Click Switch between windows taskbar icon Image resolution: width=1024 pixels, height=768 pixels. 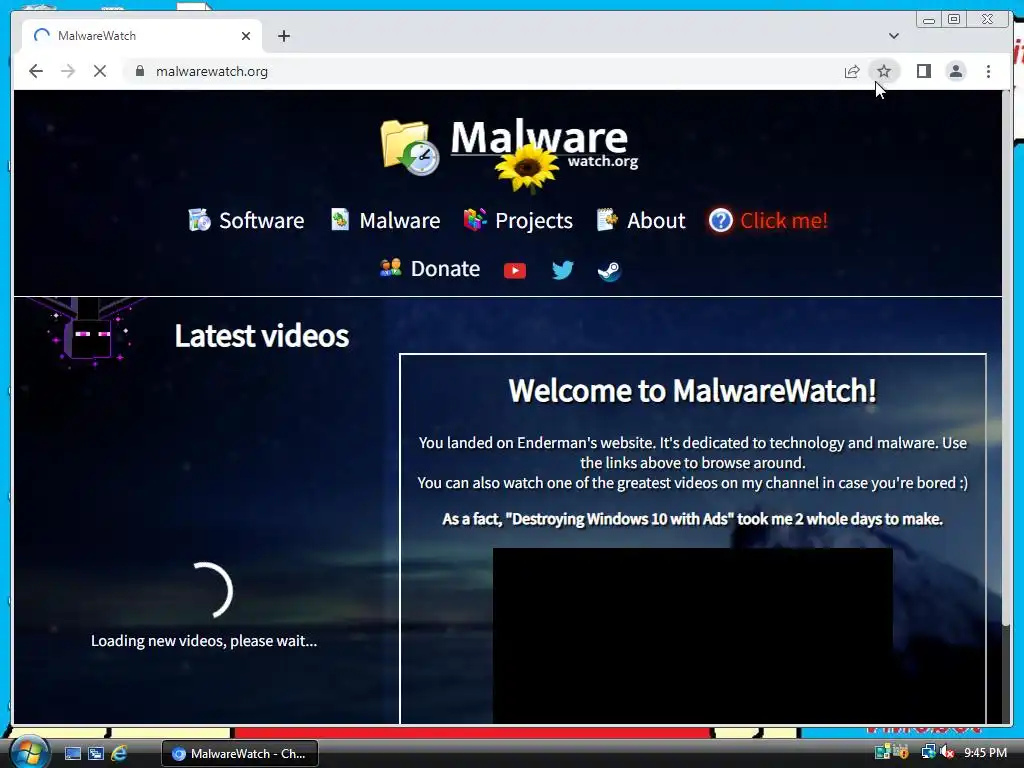(96, 754)
